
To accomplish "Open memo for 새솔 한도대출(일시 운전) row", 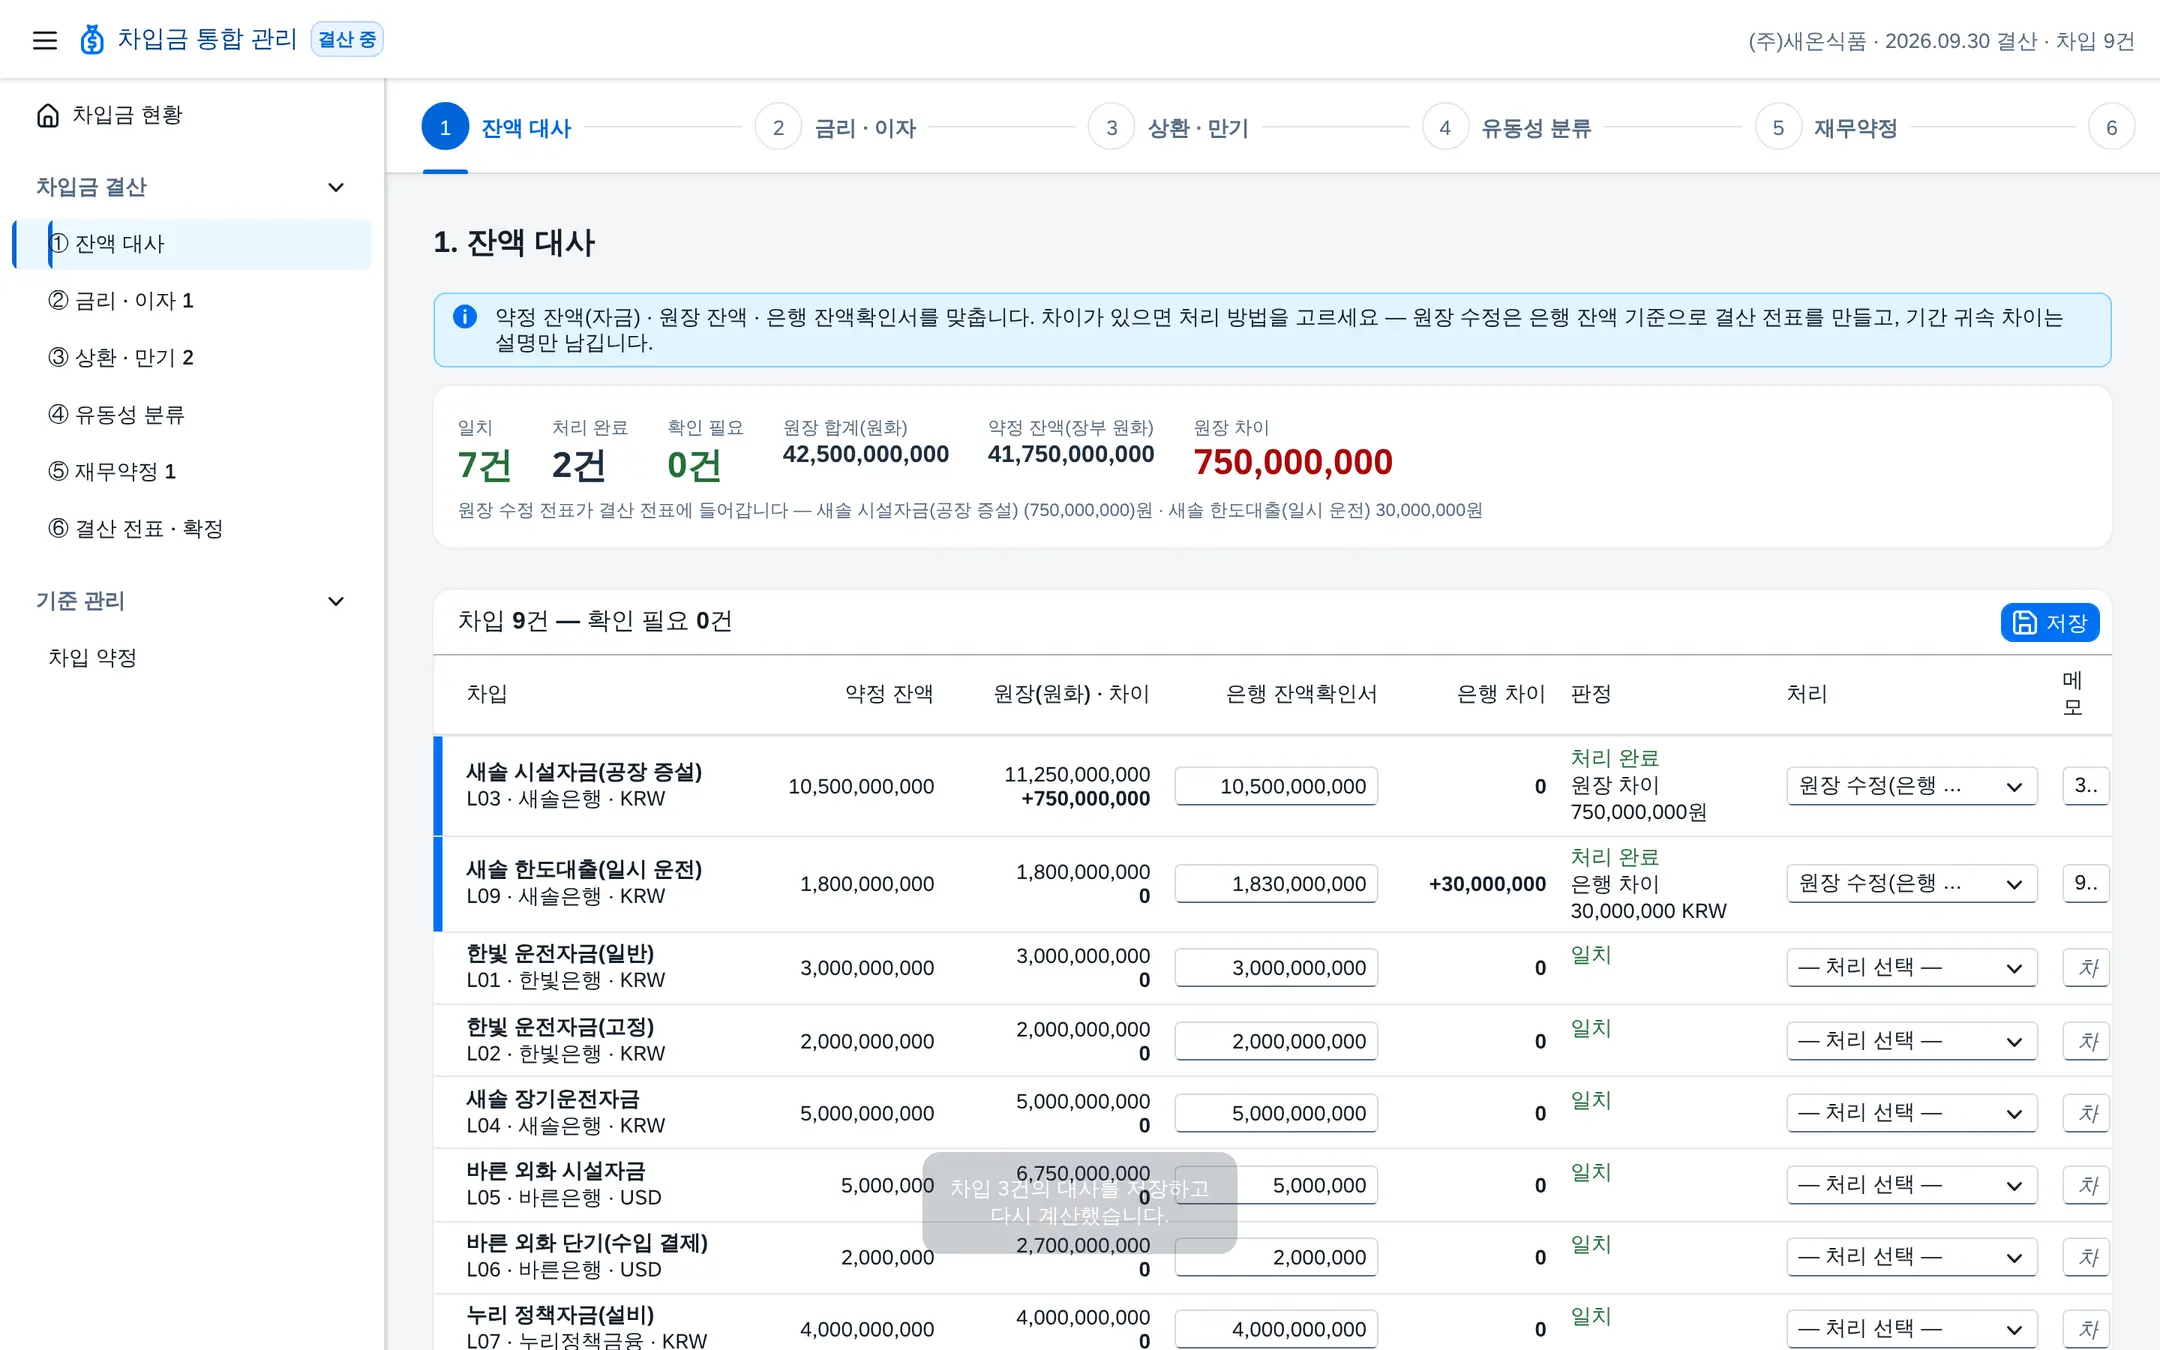I will 2086,884.
